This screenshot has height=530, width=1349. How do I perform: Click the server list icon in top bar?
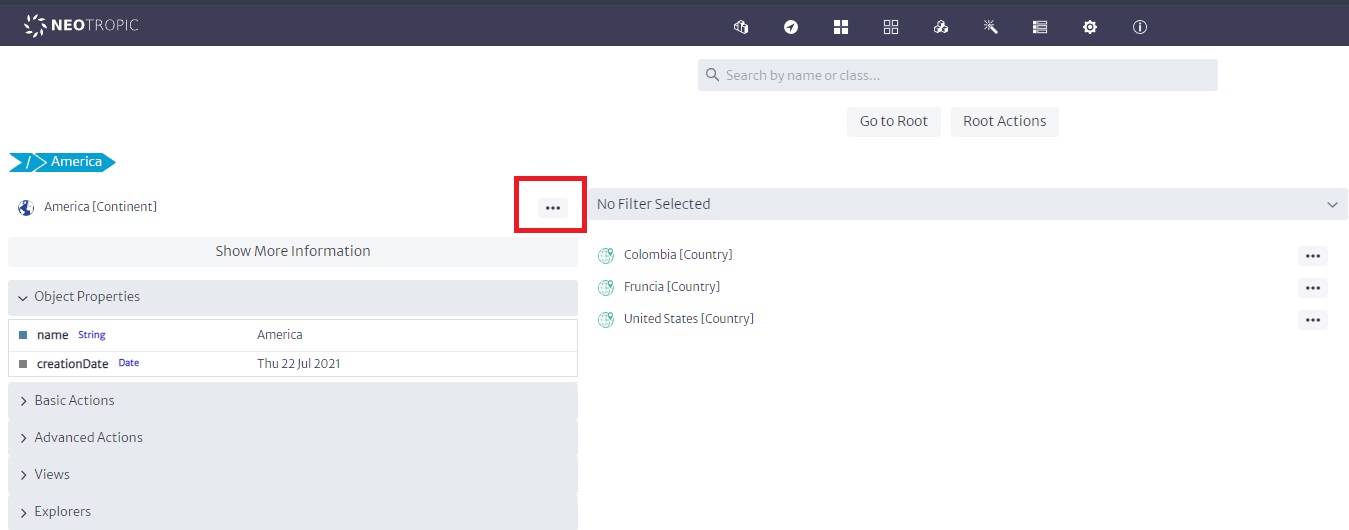point(1040,27)
